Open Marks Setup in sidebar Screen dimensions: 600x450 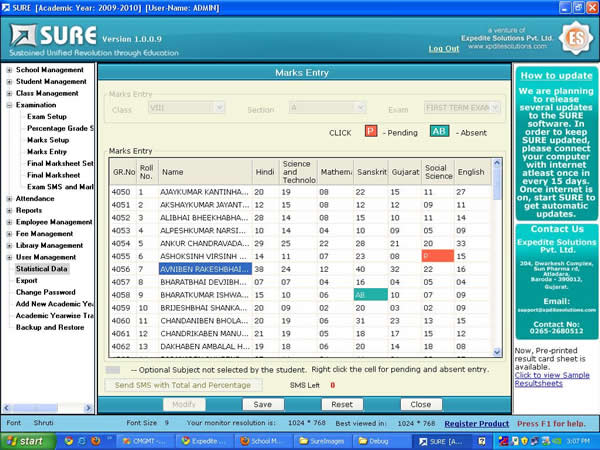click(x=48, y=140)
